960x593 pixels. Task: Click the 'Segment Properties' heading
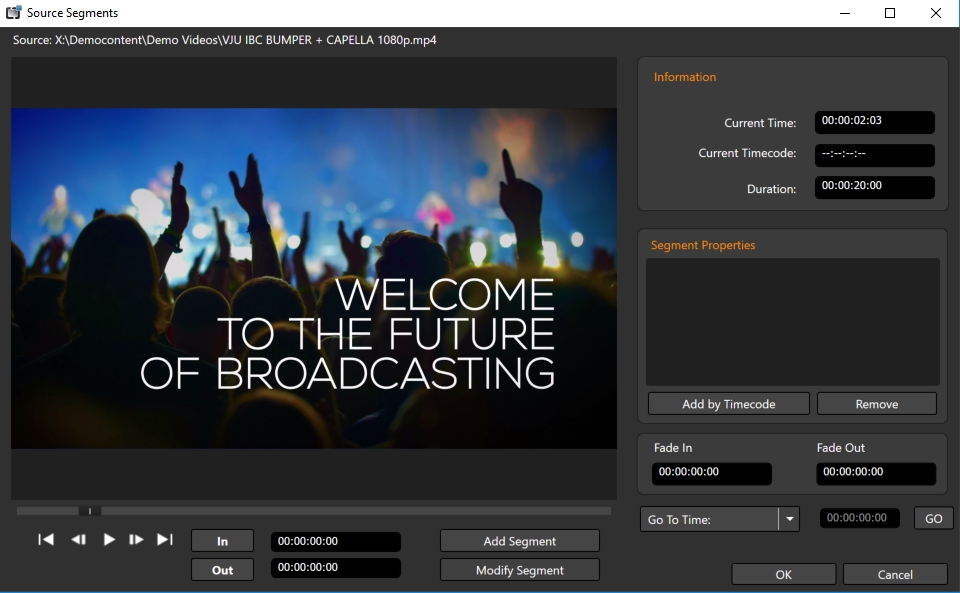click(703, 245)
